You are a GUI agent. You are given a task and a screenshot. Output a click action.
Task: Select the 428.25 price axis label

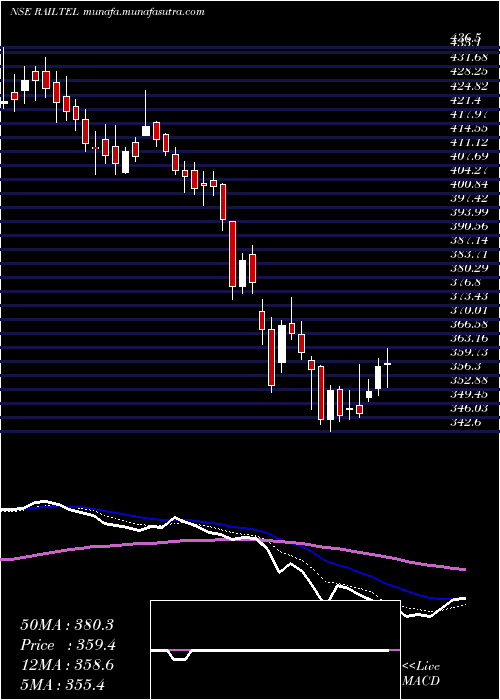coord(471,71)
